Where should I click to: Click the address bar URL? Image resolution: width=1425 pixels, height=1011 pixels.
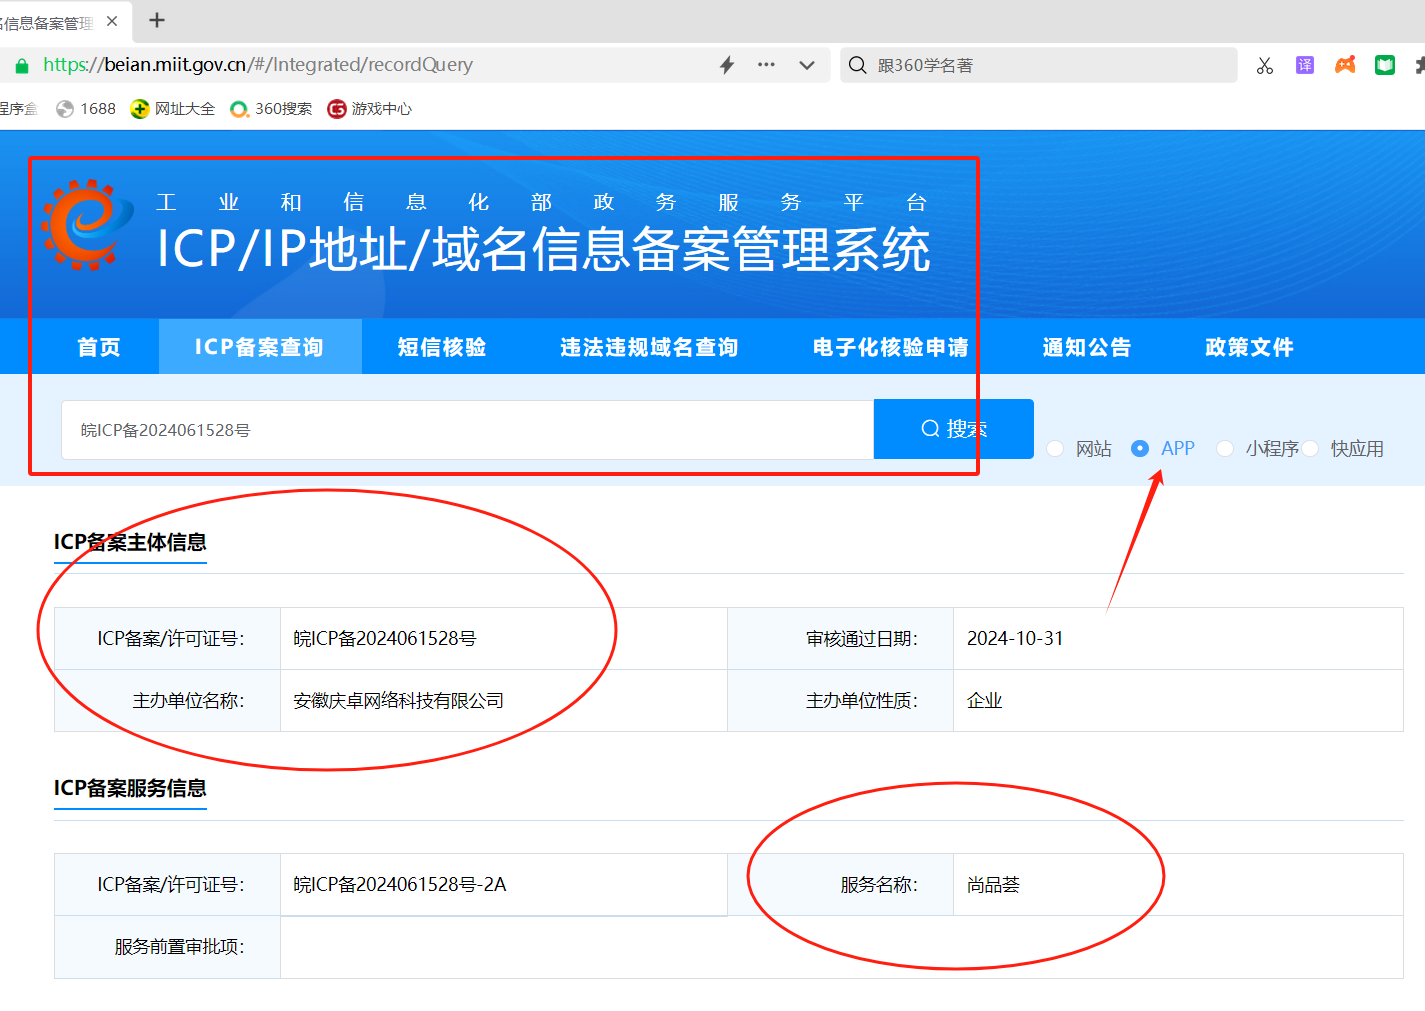[258, 65]
